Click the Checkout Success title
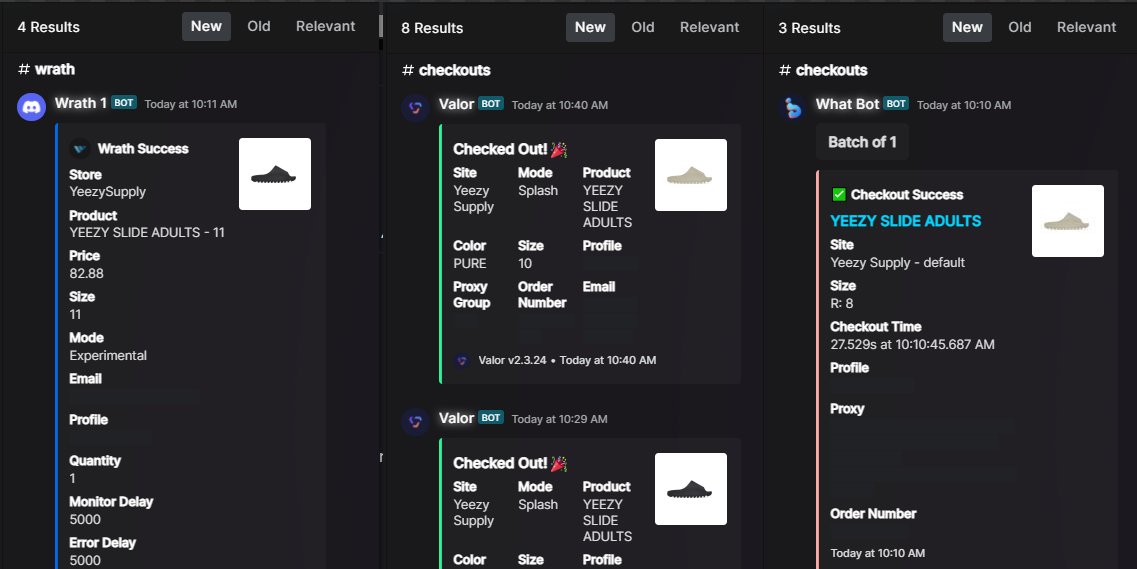The image size is (1137, 569). pyautogui.click(x=907, y=194)
